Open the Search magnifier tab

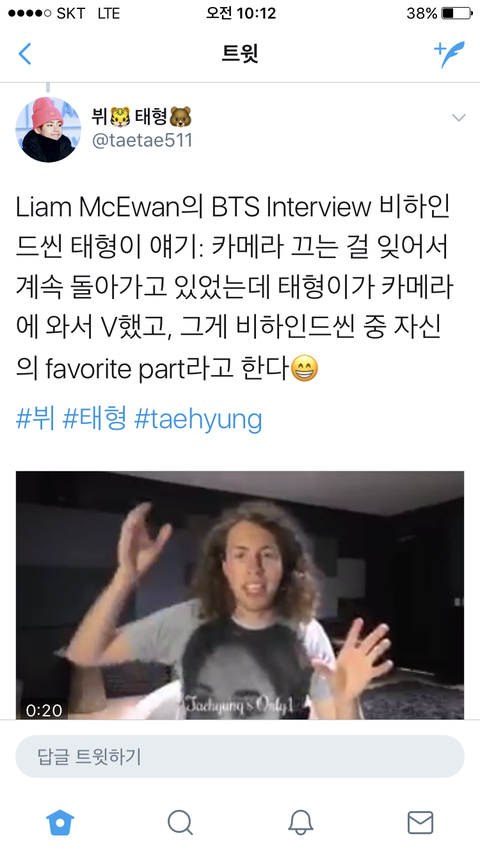[180, 822]
